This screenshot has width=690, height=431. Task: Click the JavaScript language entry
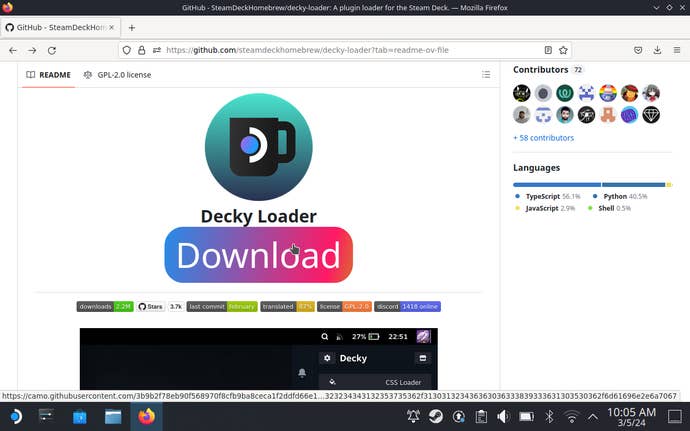point(546,208)
